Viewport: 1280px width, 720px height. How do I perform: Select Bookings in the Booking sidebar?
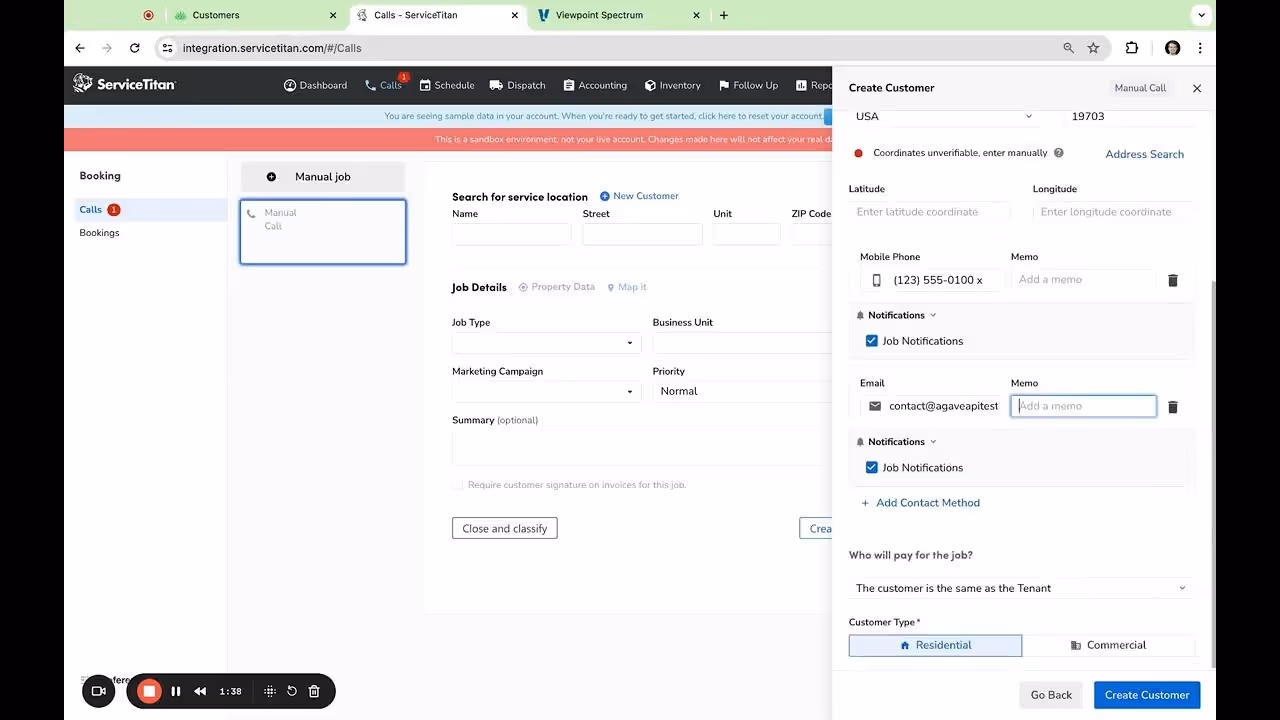pyautogui.click(x=99, y=233)
